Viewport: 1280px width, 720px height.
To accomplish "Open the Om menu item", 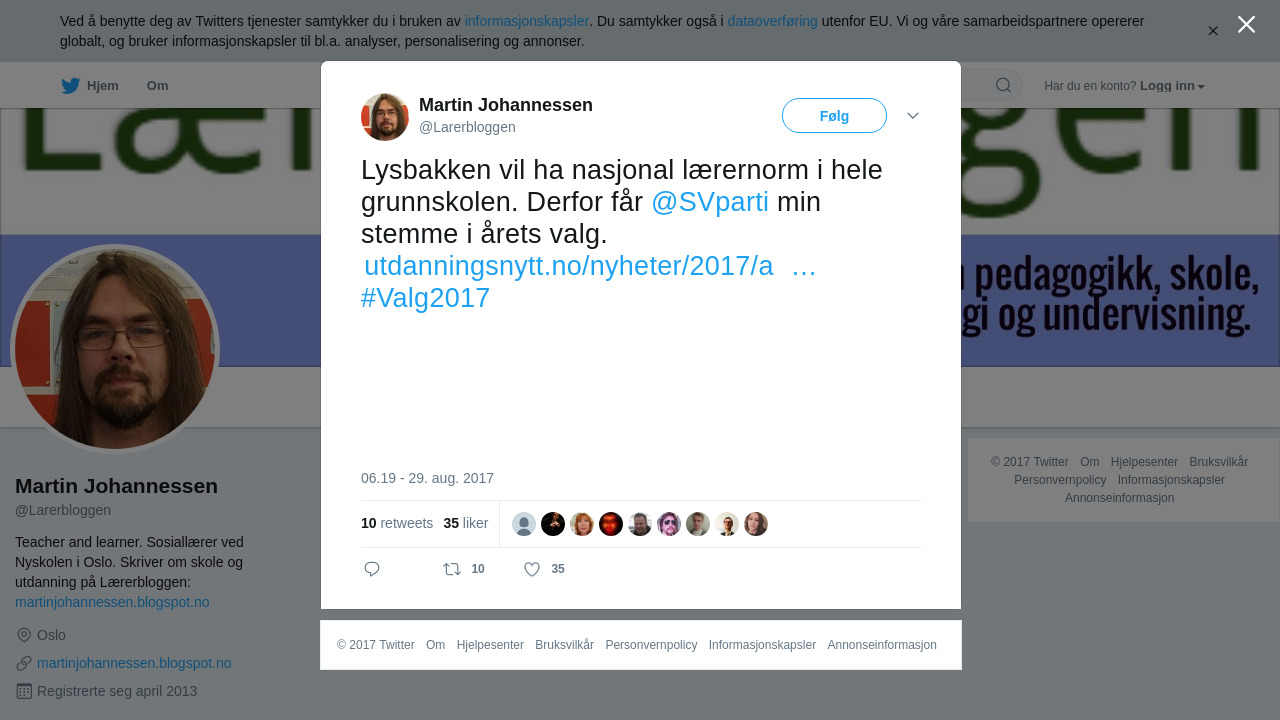I will [157, 85].
